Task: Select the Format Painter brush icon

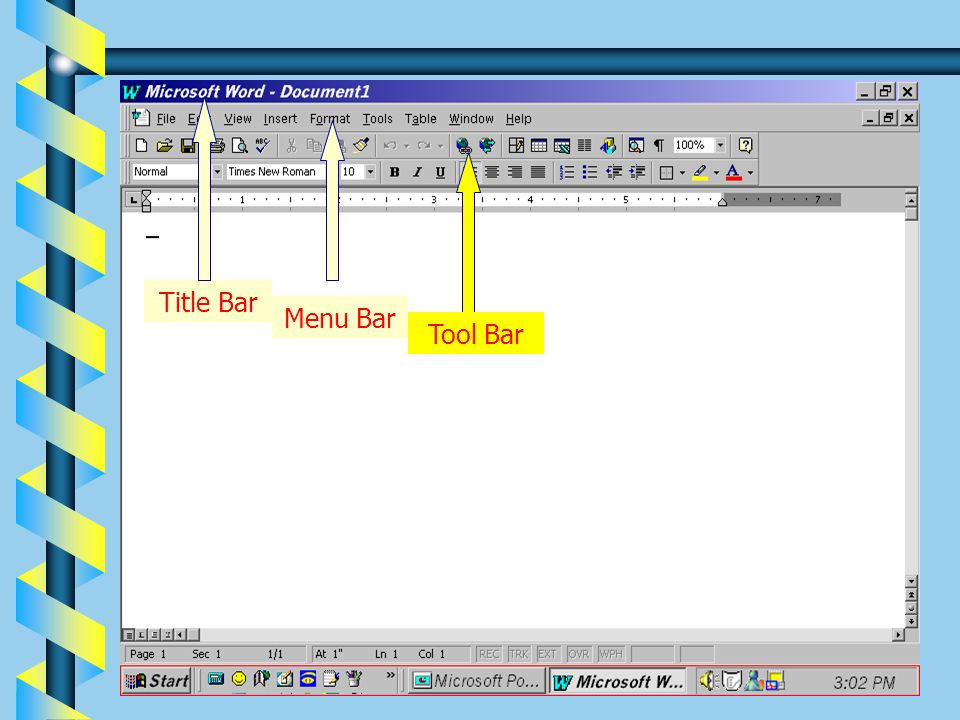Action: [361, 145]
